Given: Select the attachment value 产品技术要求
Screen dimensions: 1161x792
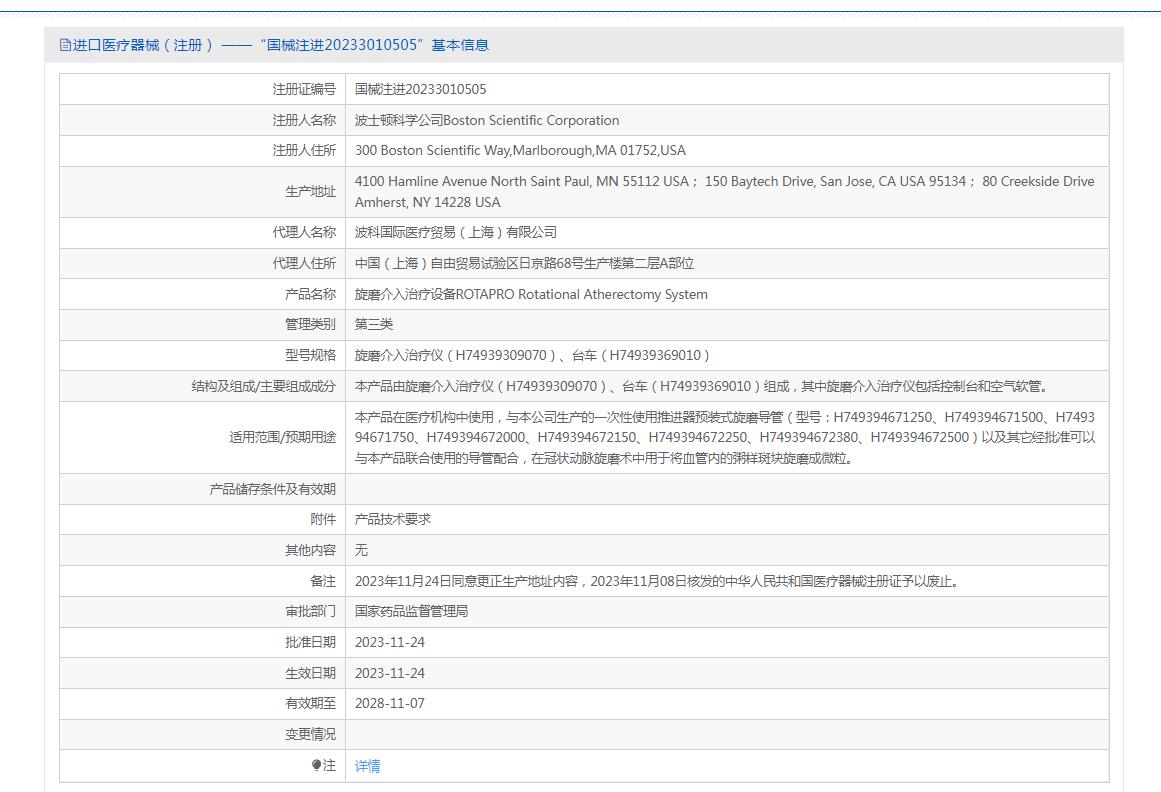Looking at the screenshot, I should tap(392, 520).
